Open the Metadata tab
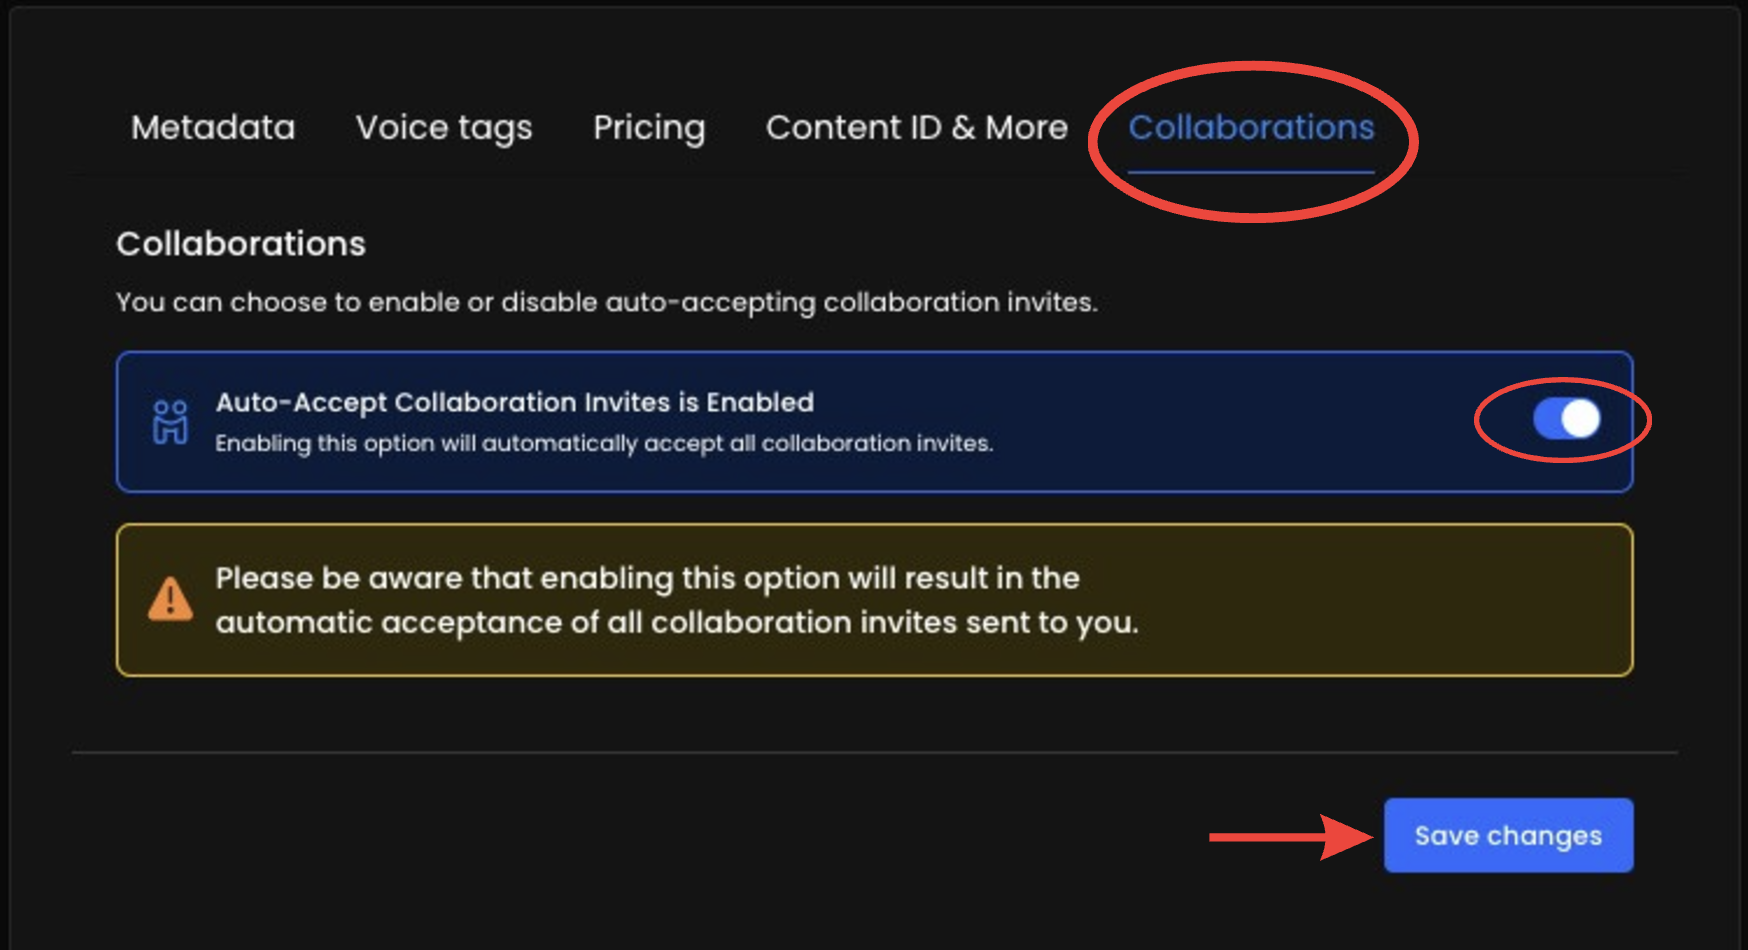 pos(213,128)
